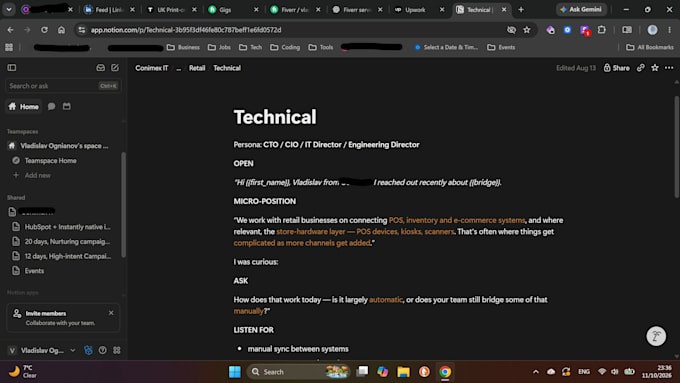
Task: Open Chrome extensions puzzle icon
Action: pos(602,29)
